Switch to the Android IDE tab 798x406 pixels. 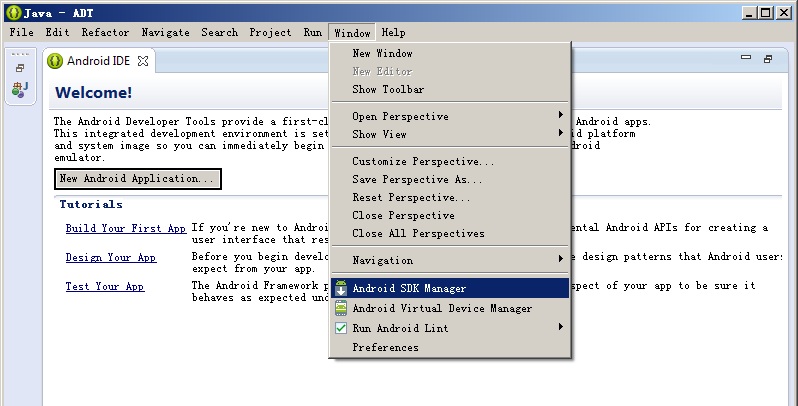pyautogui.click(x=98, y=61)
